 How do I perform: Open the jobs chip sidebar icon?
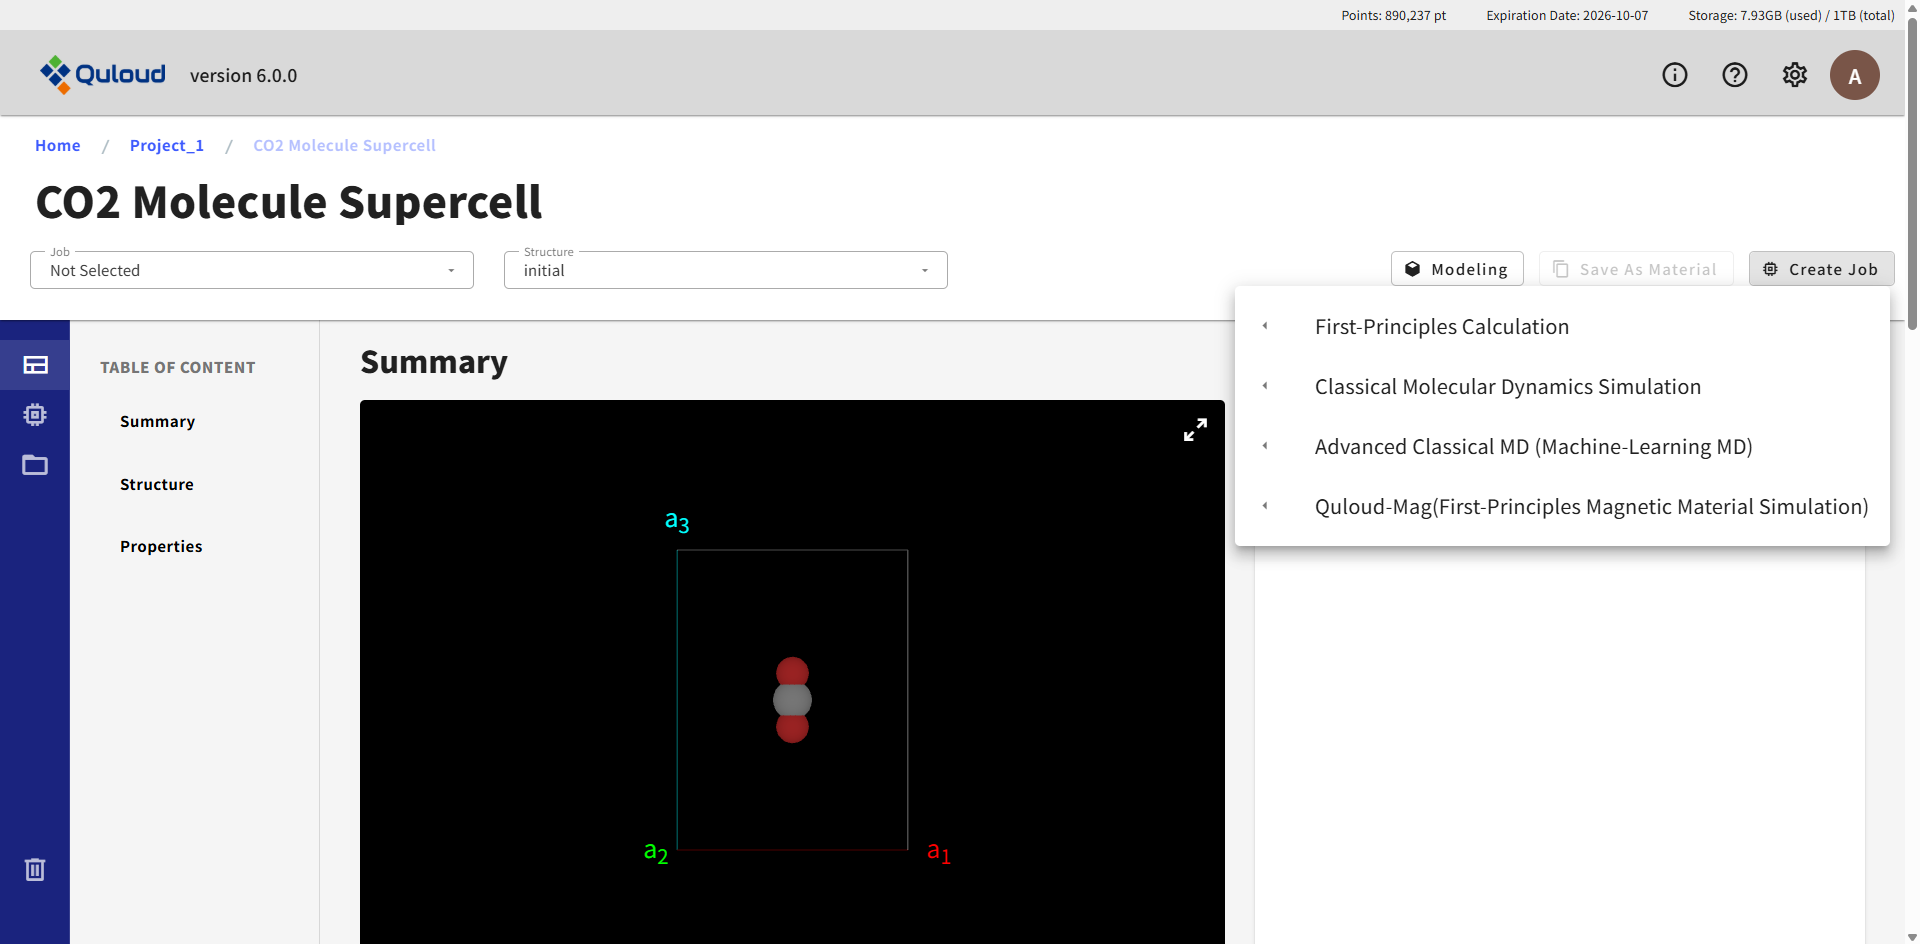pyautogui.click(x=35, y=415)
